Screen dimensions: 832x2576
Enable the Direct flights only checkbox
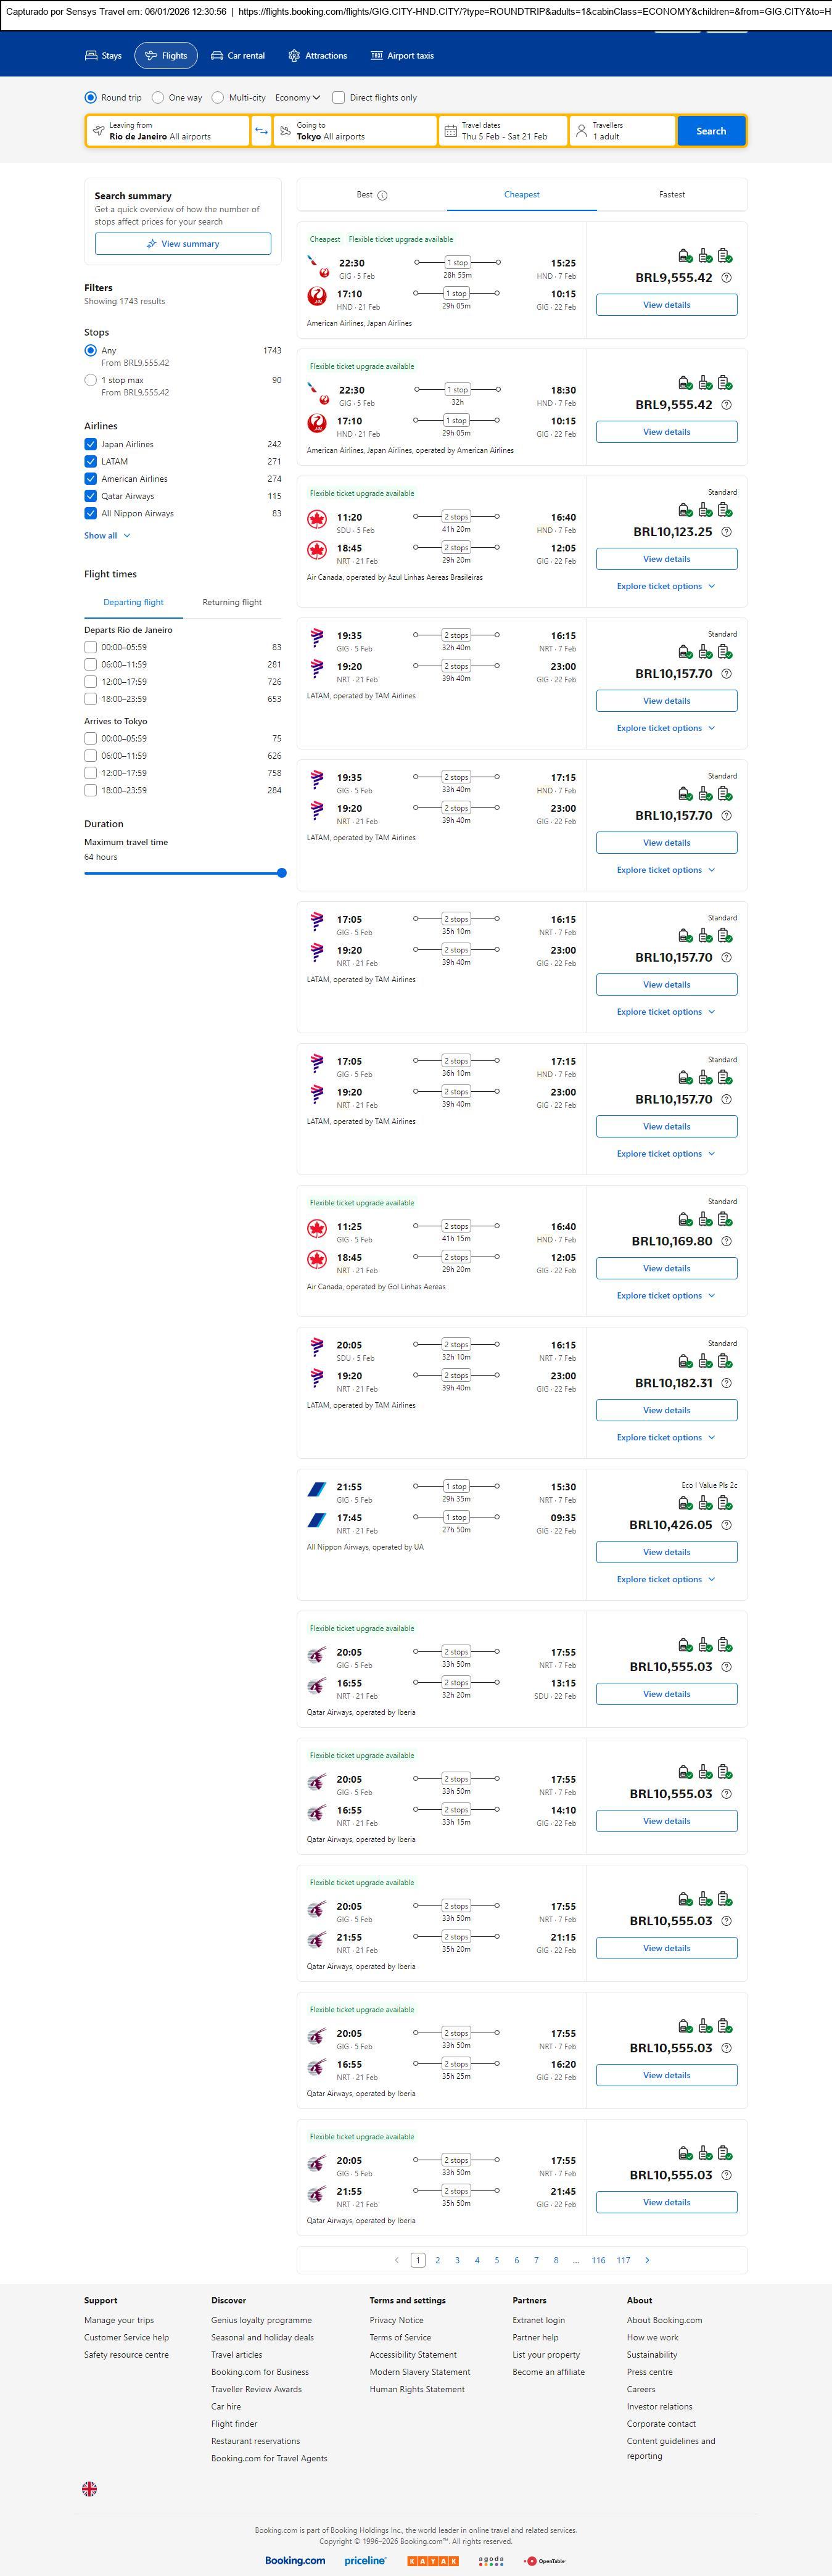tap(339, 98)
